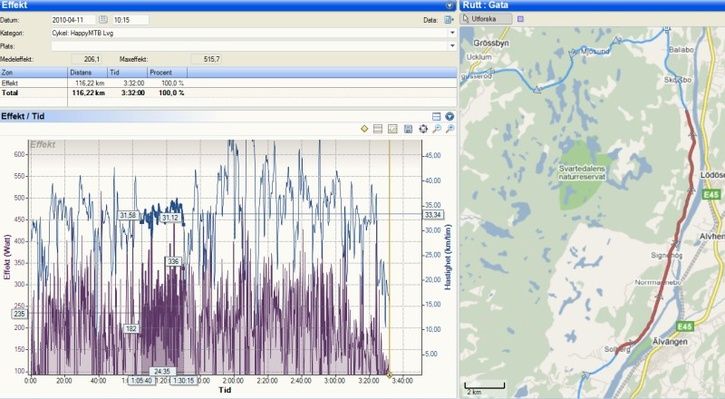Image resolution: width=725 pixels, height=399 pixels.
Task: Click the 24:35 selection duration label
Action: (162, 371)
